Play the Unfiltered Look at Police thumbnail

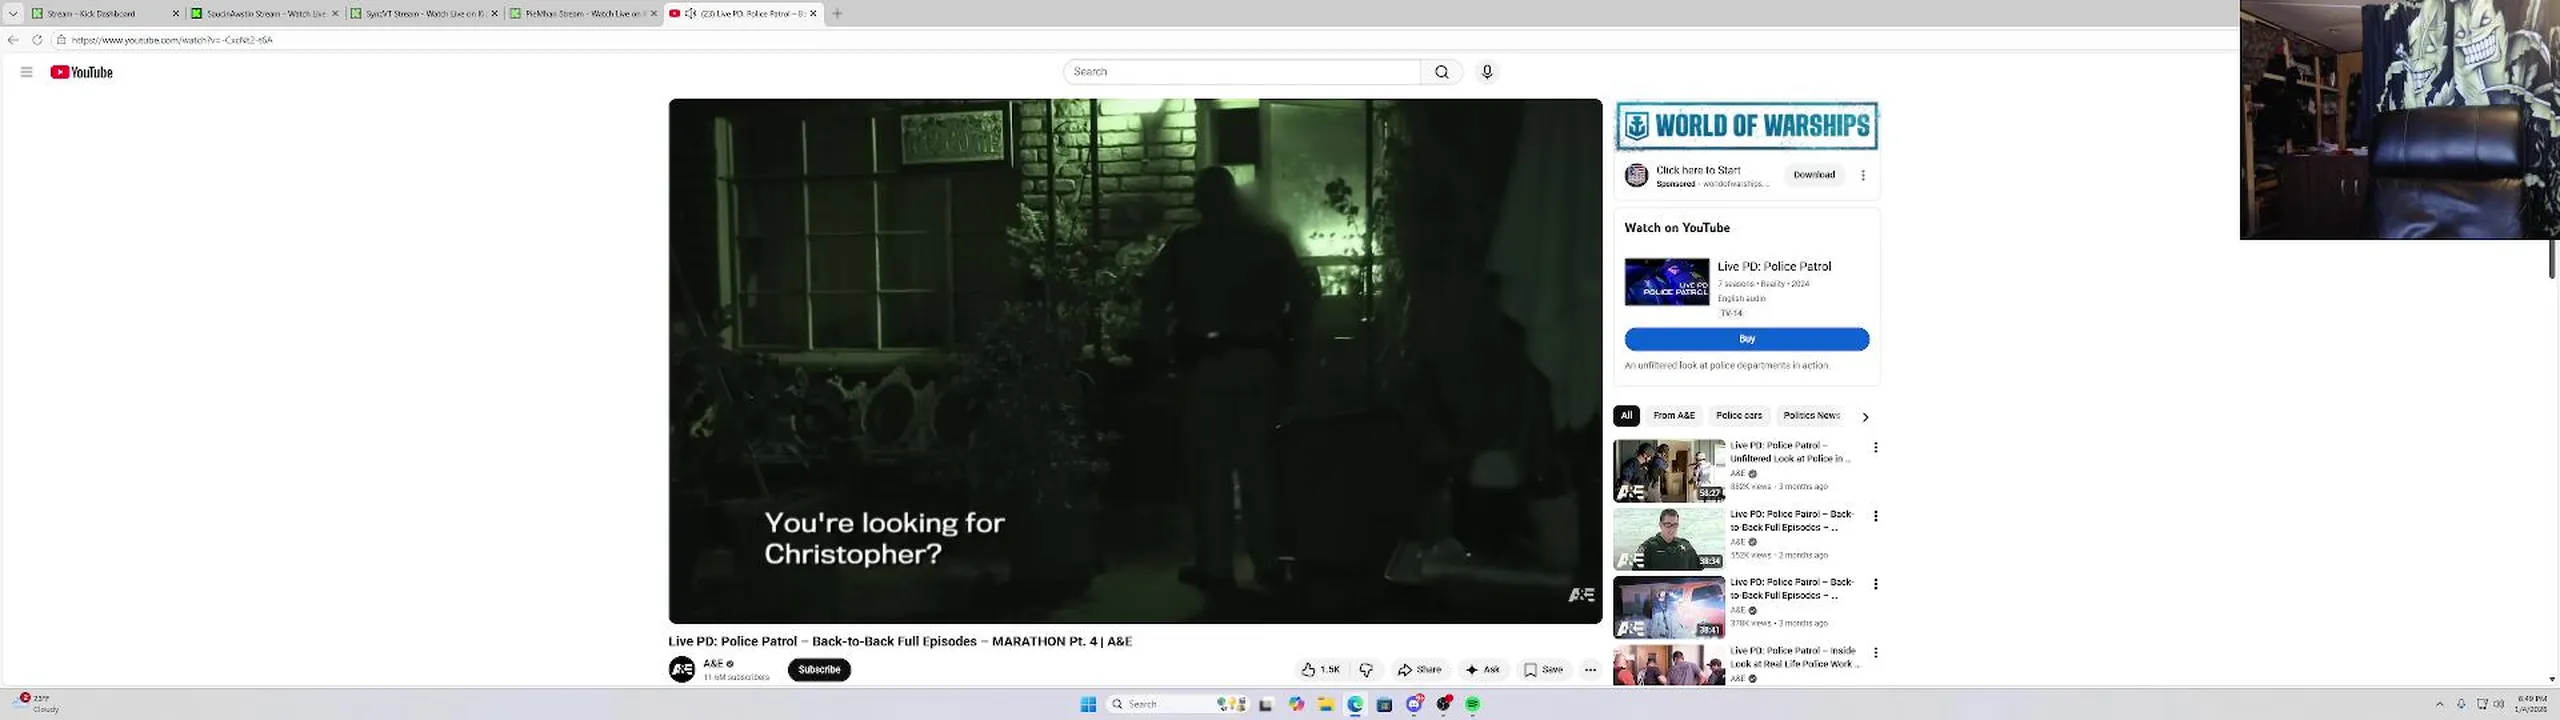pos(1669,471)
